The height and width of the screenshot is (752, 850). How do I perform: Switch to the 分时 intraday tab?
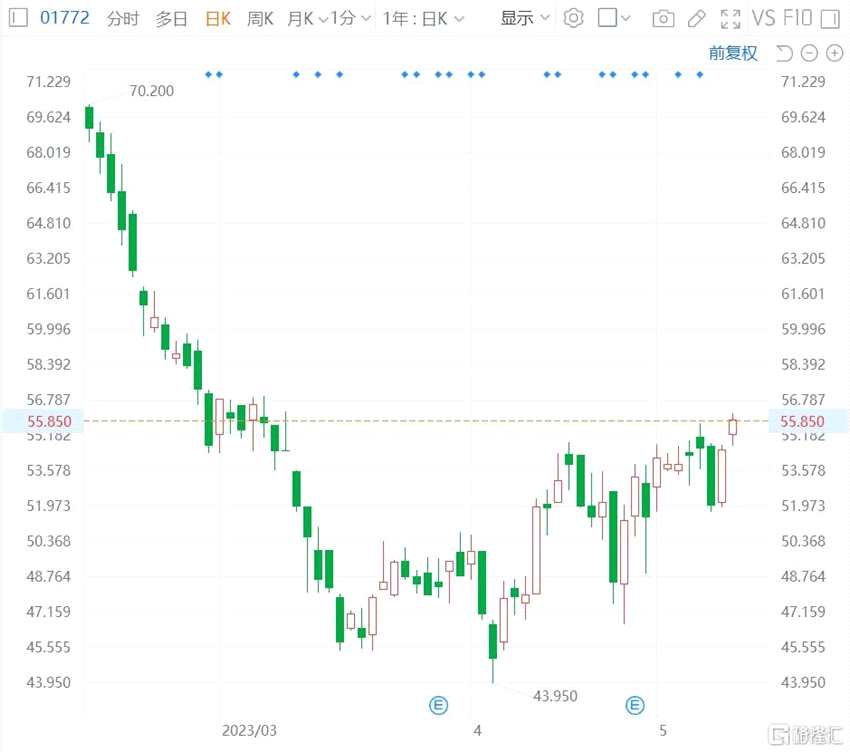click(x=123, y=18)
